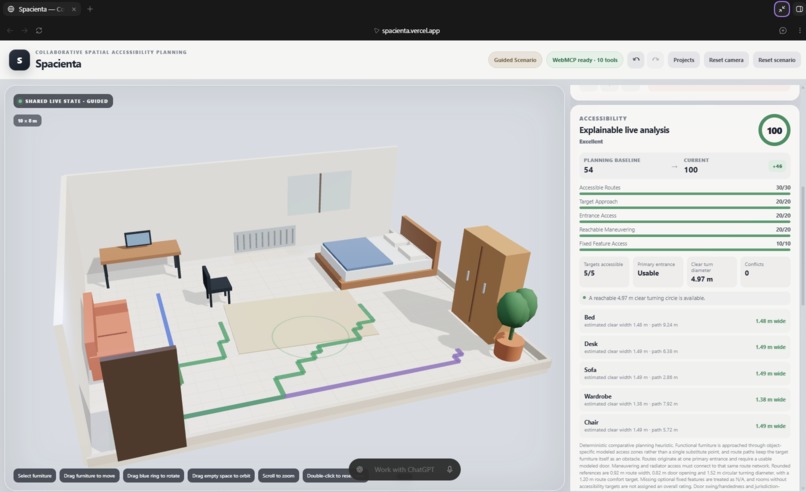Click Reset scenario
806x492 pixels.
pyautogui.click(x=777, y=60)
